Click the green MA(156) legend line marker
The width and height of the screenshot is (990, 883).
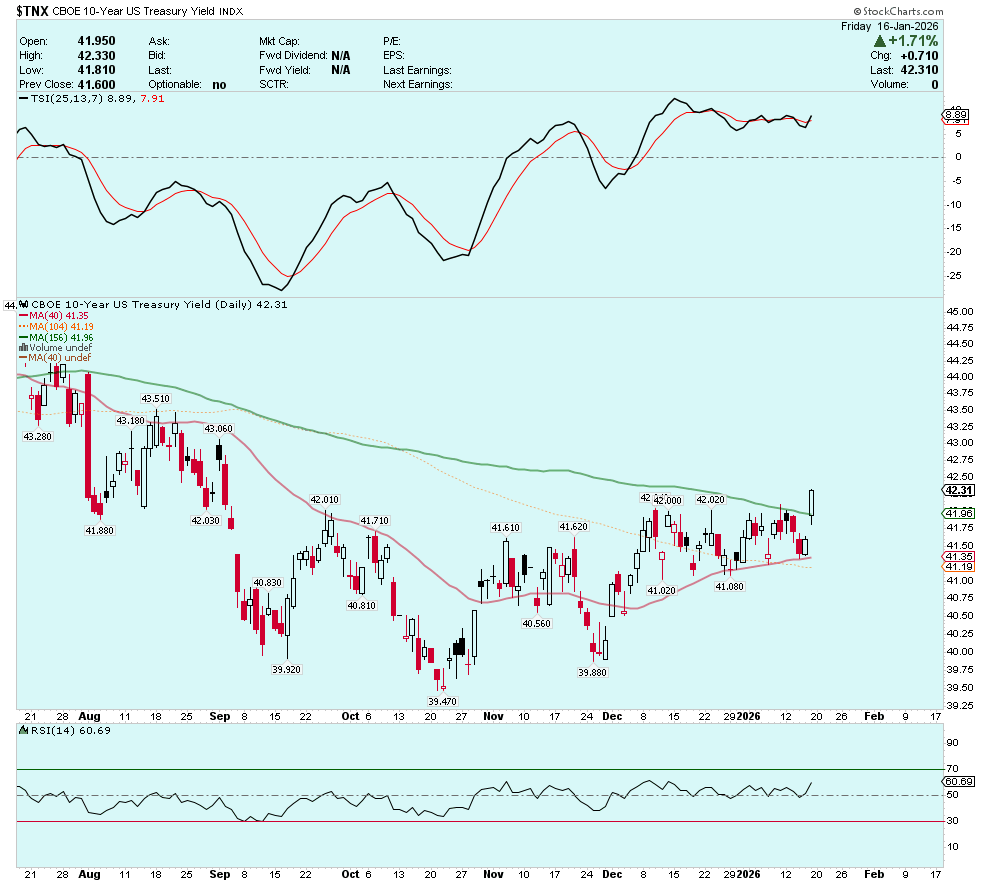(x=23, y=338)
